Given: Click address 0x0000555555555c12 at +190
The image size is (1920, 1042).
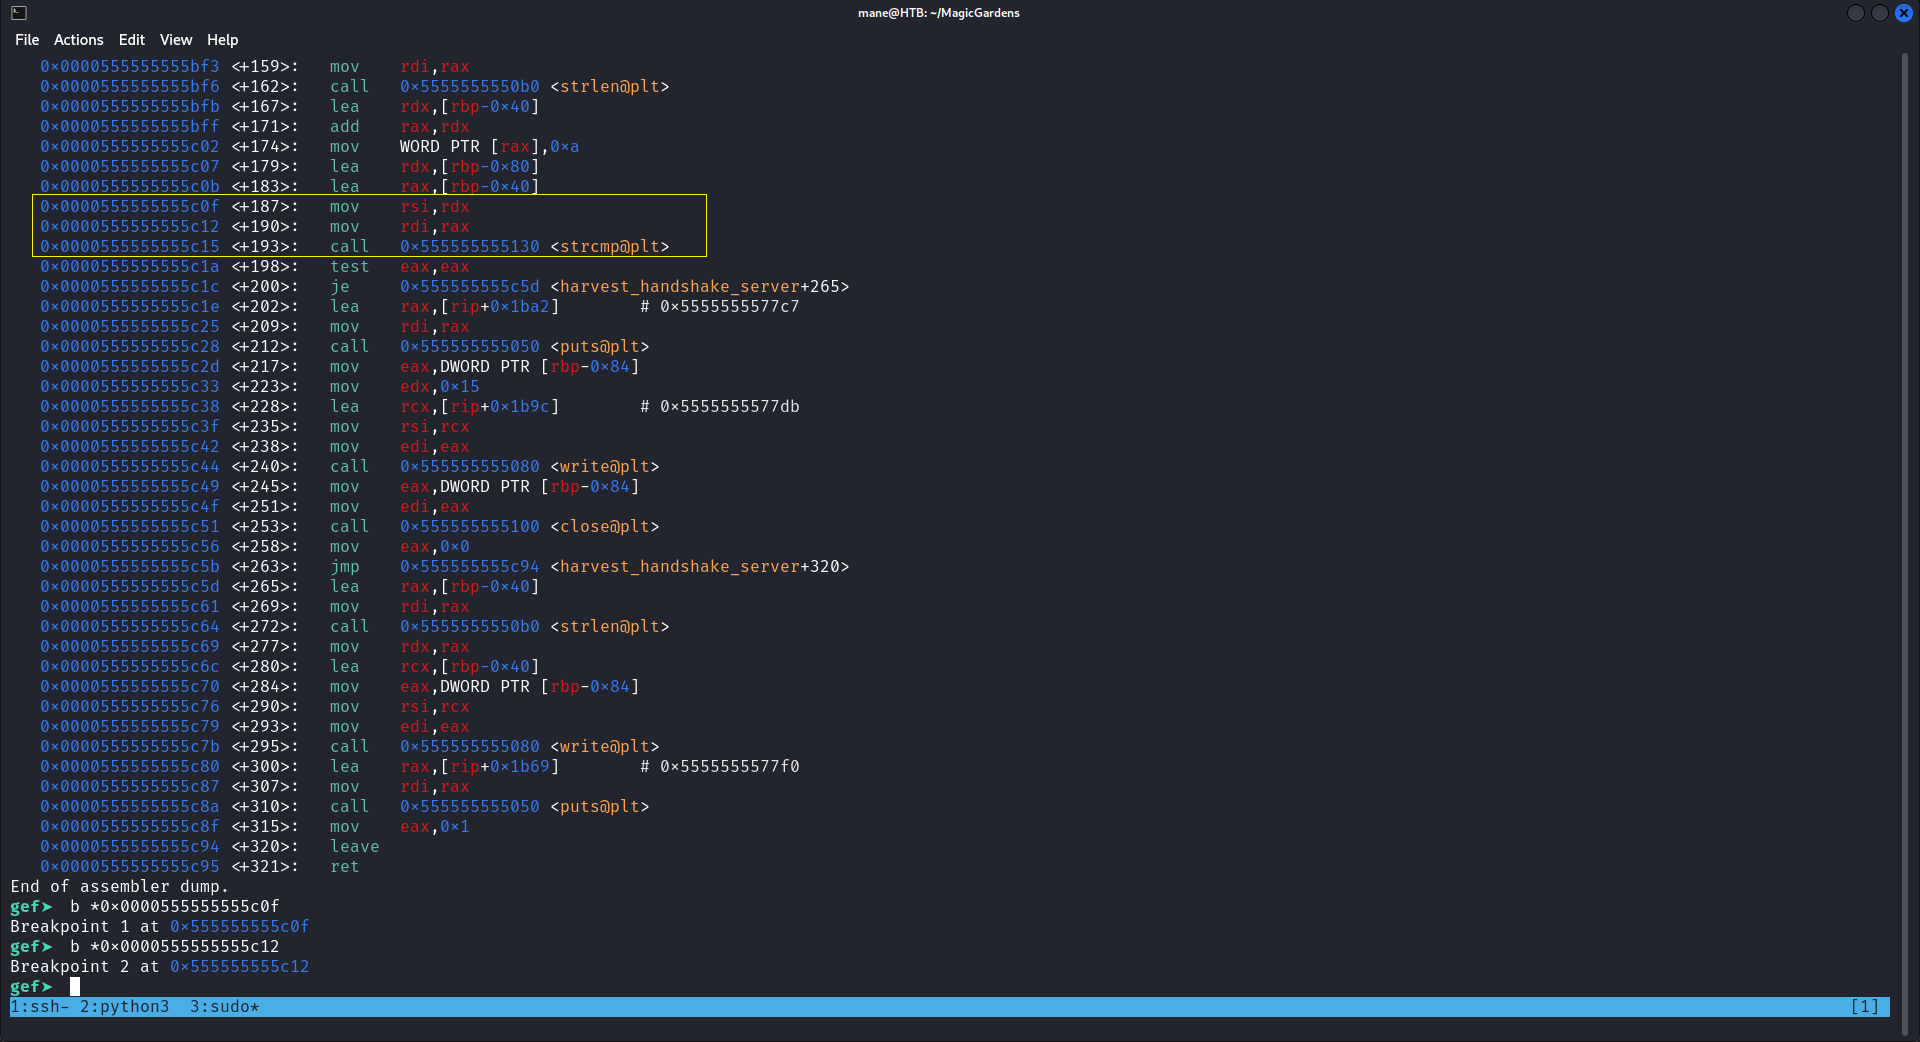Looking at the screenshot, I should 130,227.
